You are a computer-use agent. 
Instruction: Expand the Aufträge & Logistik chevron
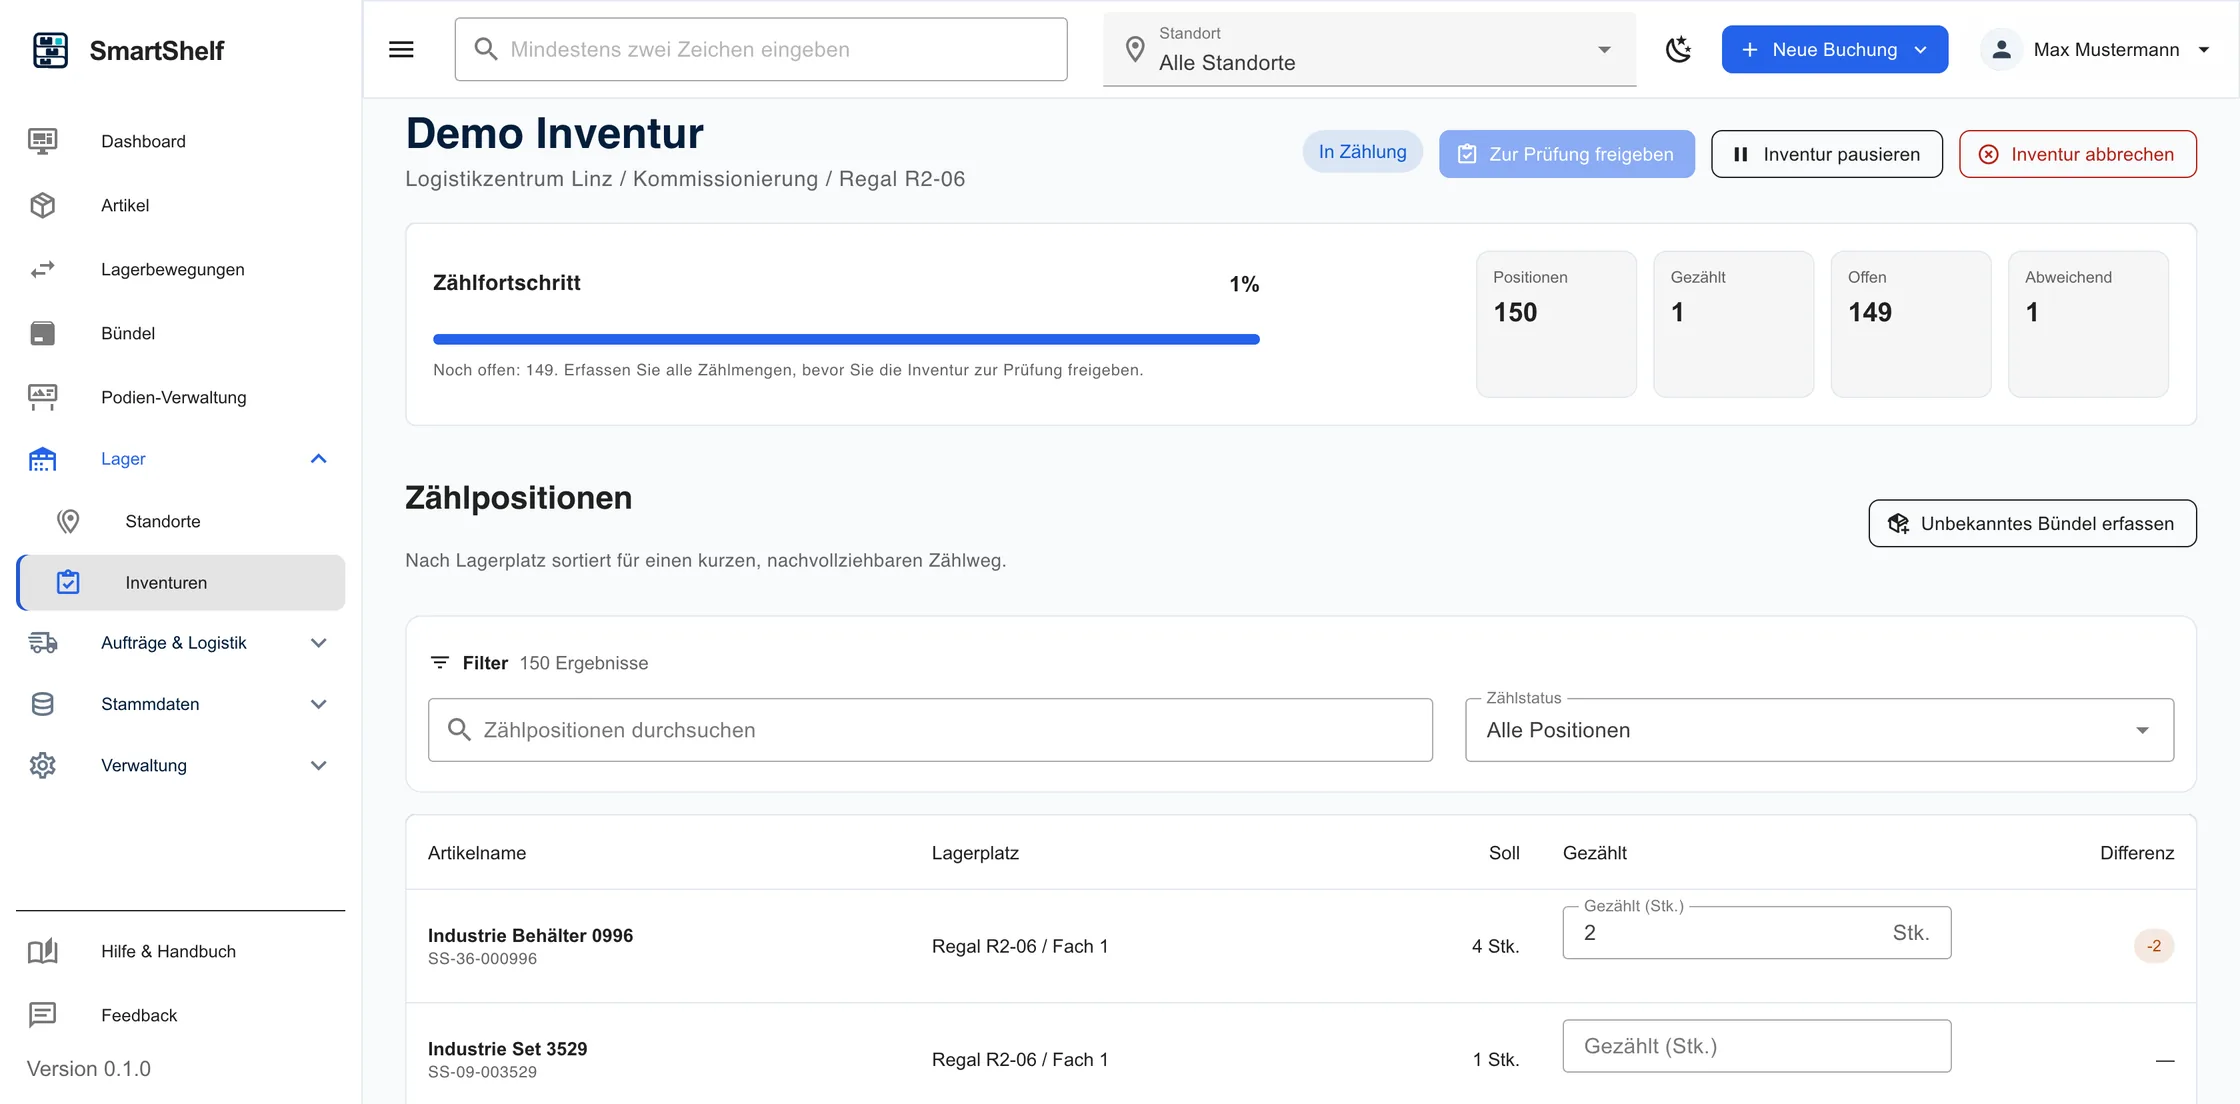pos(319,643)
